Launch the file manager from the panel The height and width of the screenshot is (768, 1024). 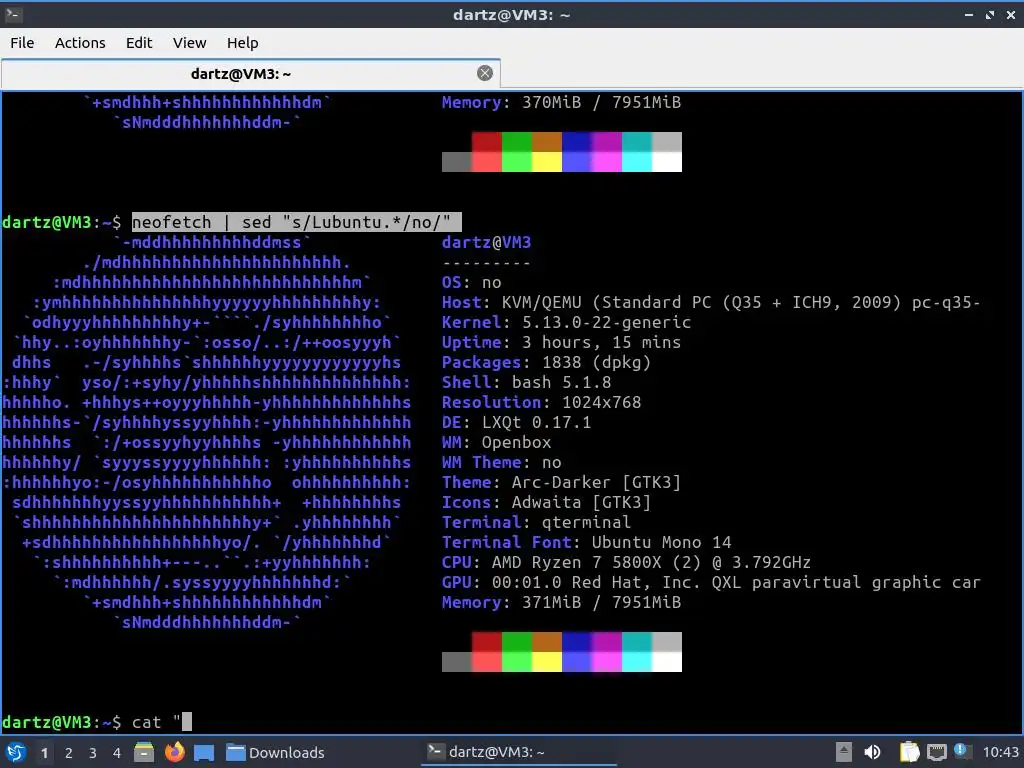144,752
